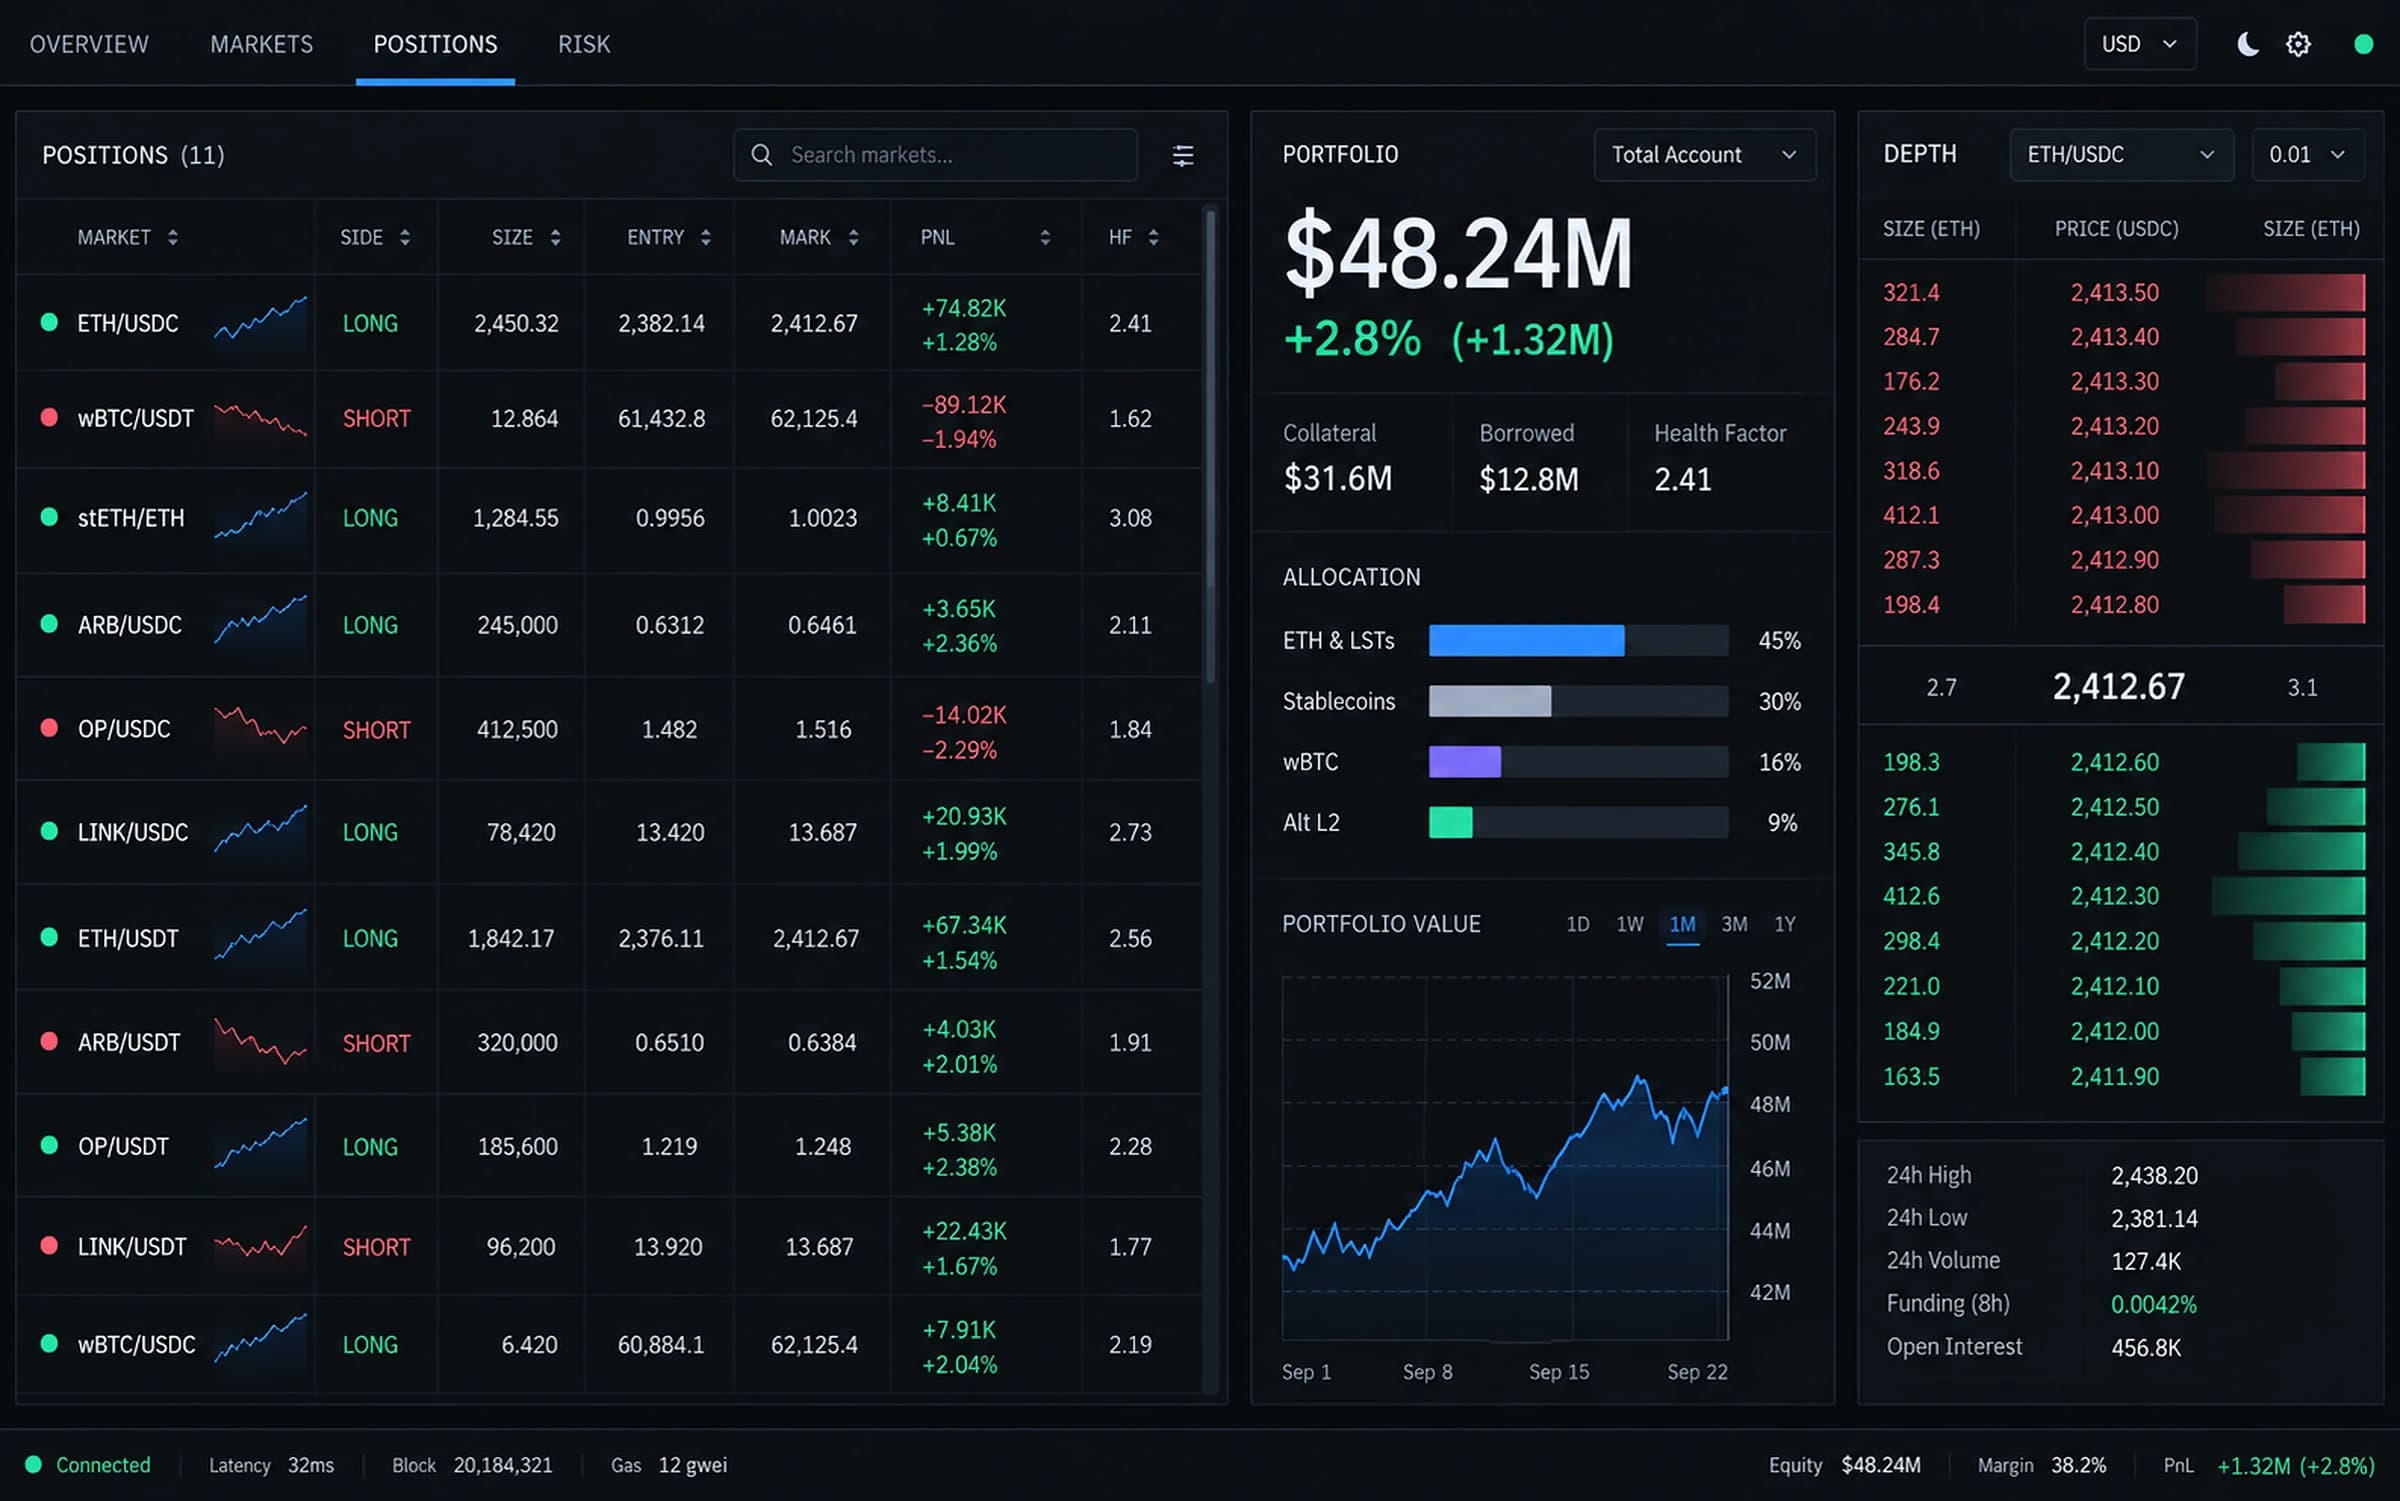Viewport: 2400px width, 1501px height.
Task: Toggle dark mode moon icon
Action: [2247, 44]
